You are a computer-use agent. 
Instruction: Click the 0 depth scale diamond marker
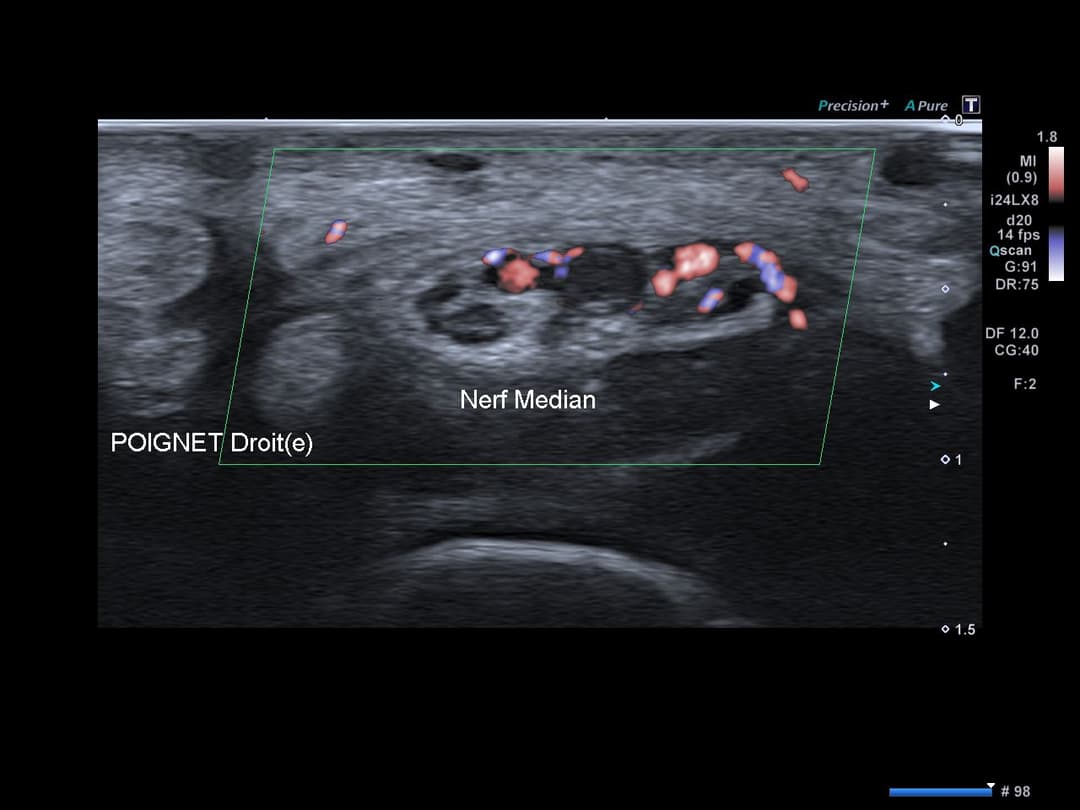pyautogui.click(x=946, y=120)
